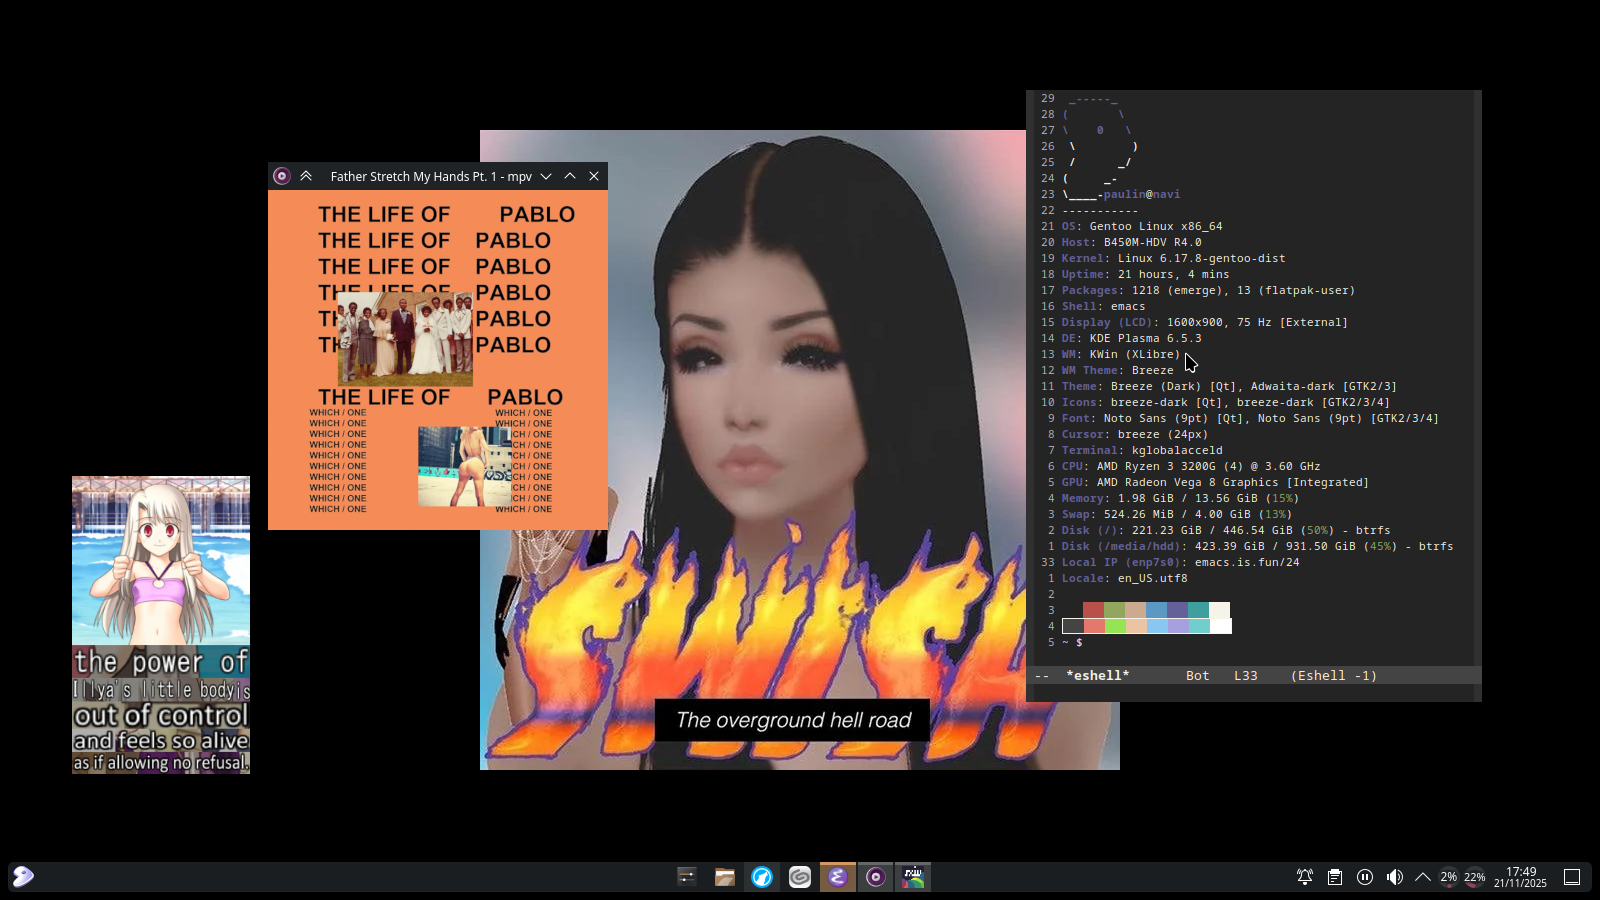The image size is (1600, 900).
Task: Open the 22% memory usage monitor
Action: pyautogui.click(x=1475, y=877)
